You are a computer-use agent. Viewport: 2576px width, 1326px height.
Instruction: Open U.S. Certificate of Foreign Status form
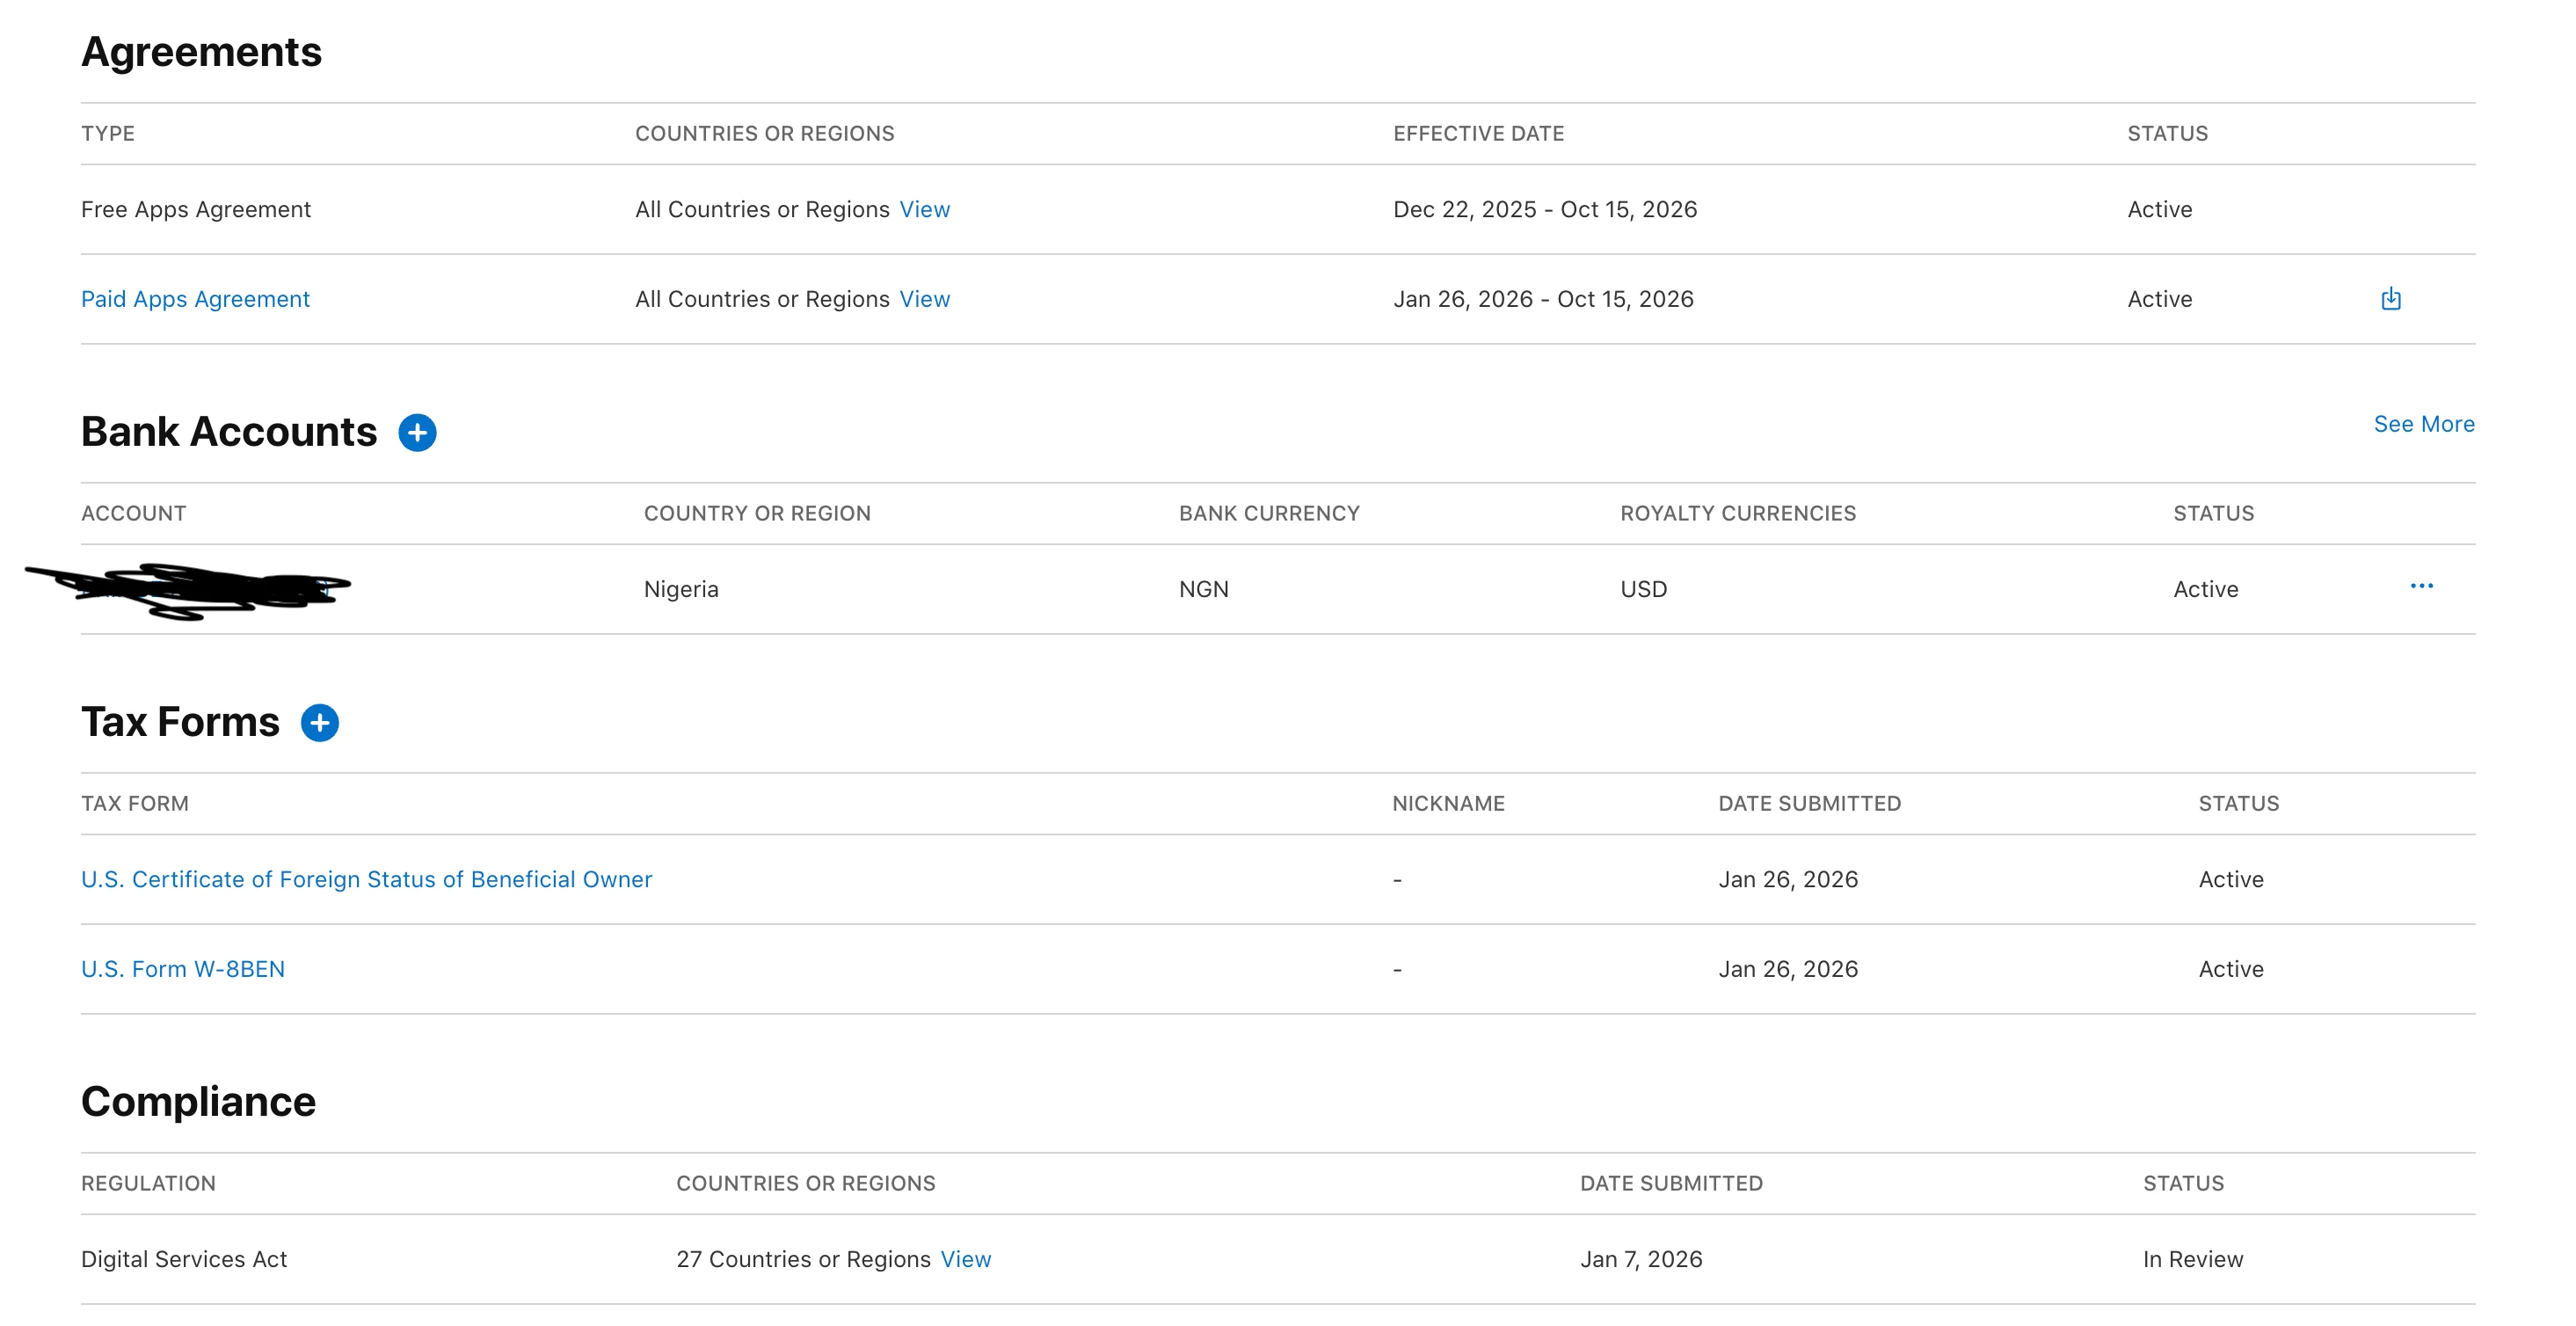pyautogui.click(x=366, y=879)
